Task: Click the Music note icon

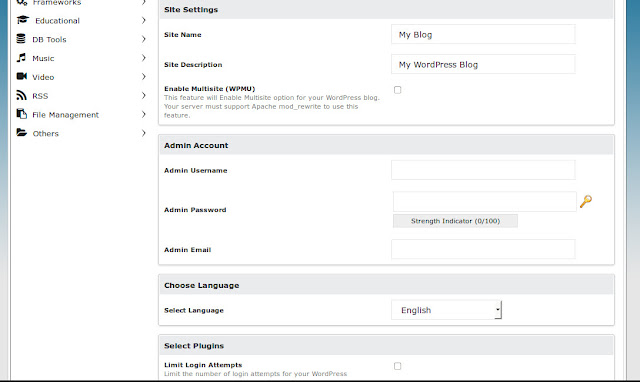Action: tap(21, 58)
